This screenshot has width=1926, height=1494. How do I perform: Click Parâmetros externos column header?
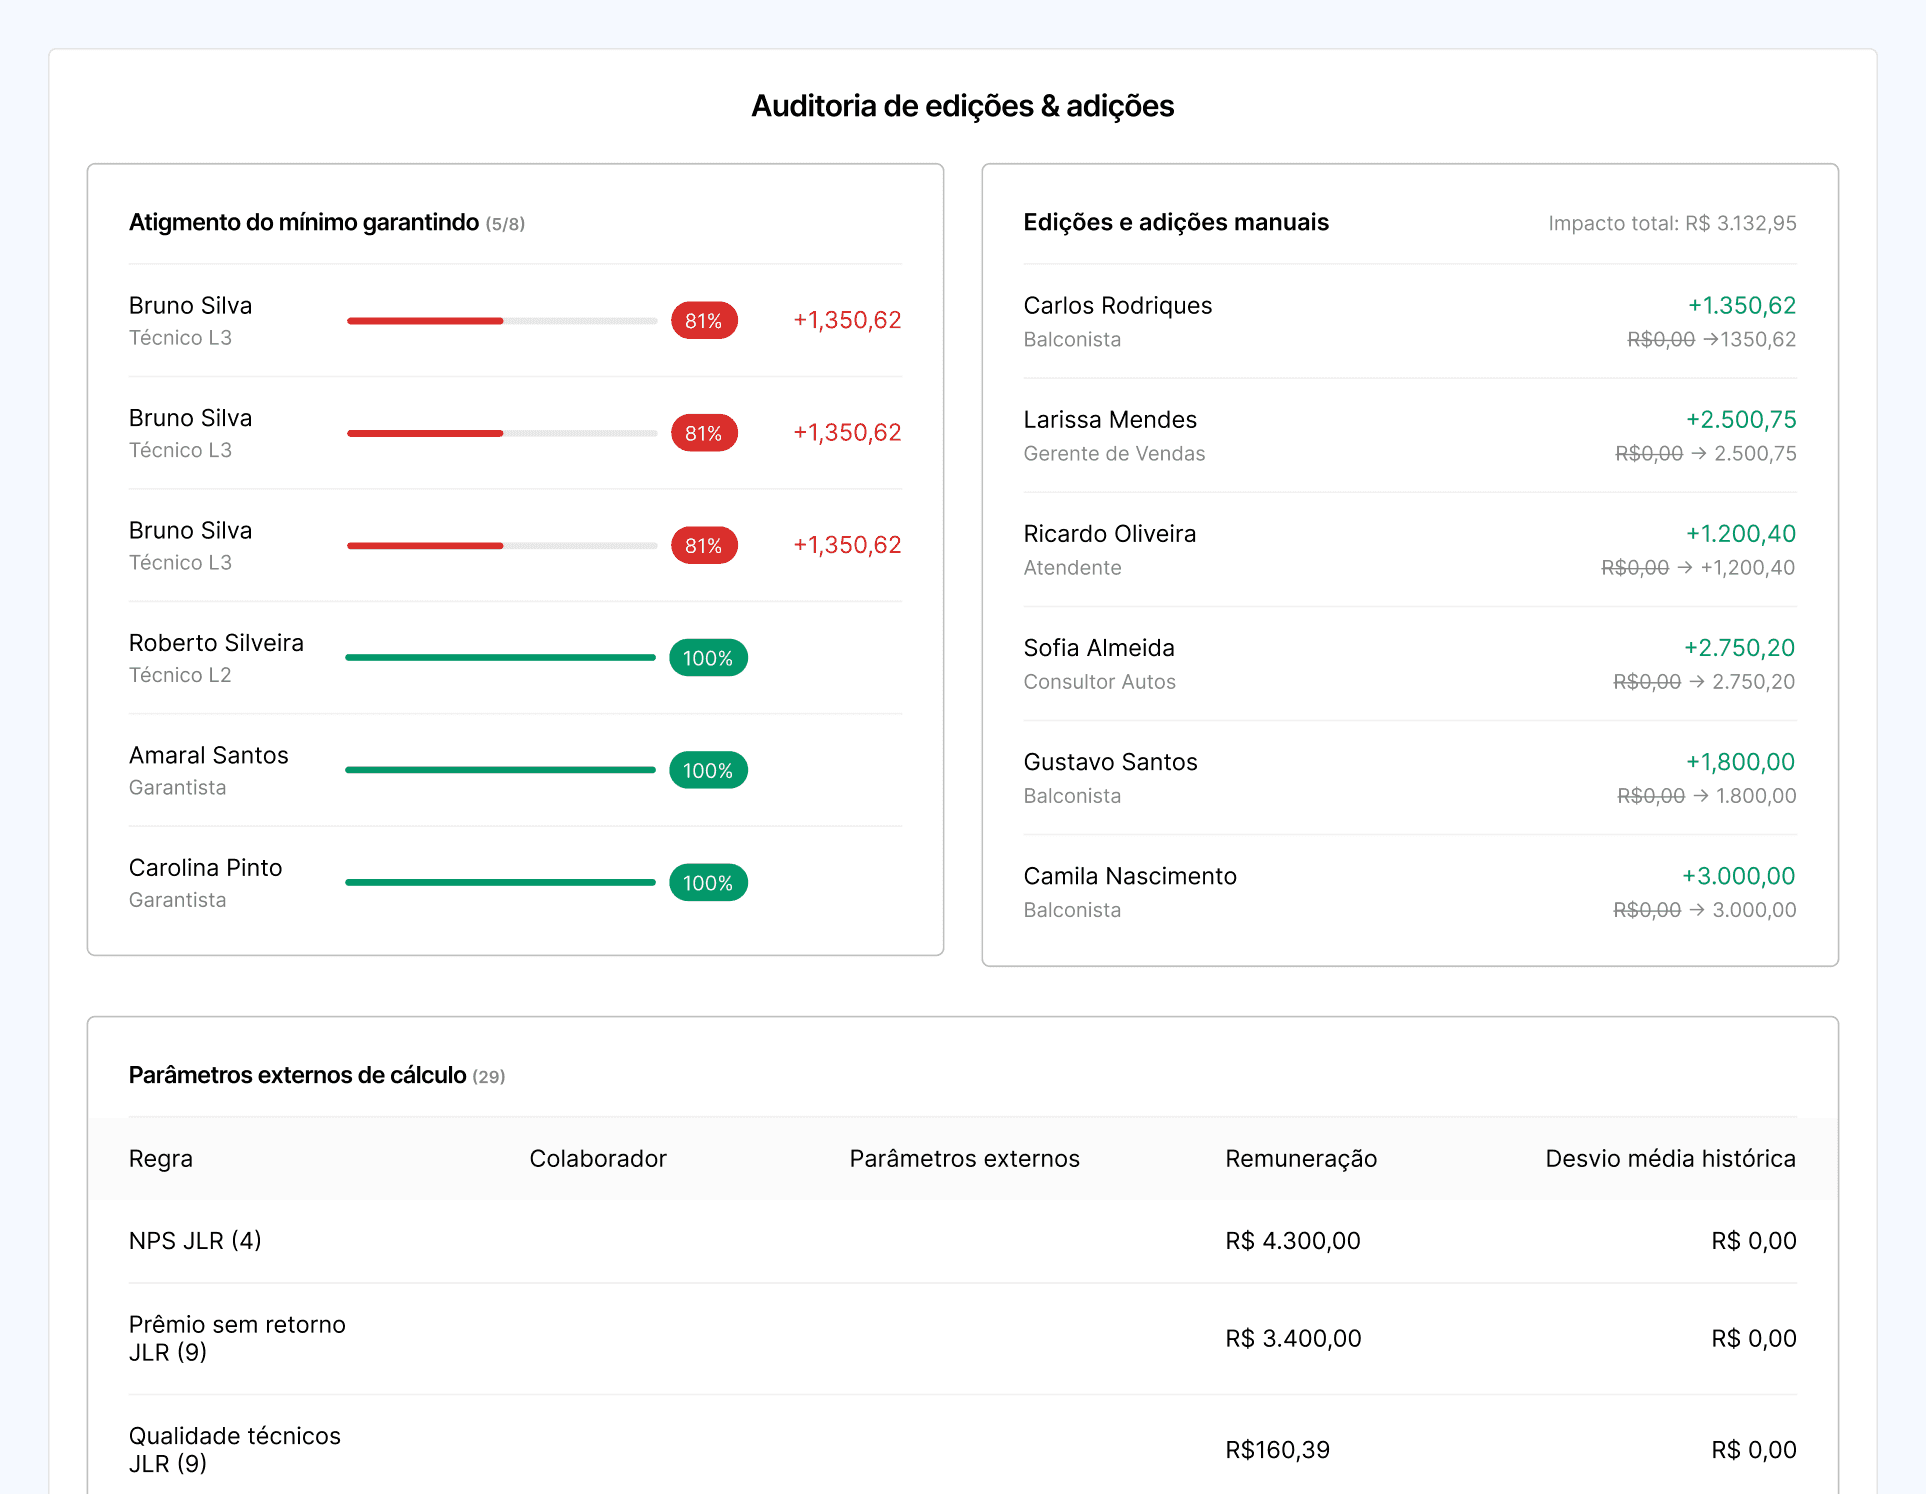point(964,1159)
